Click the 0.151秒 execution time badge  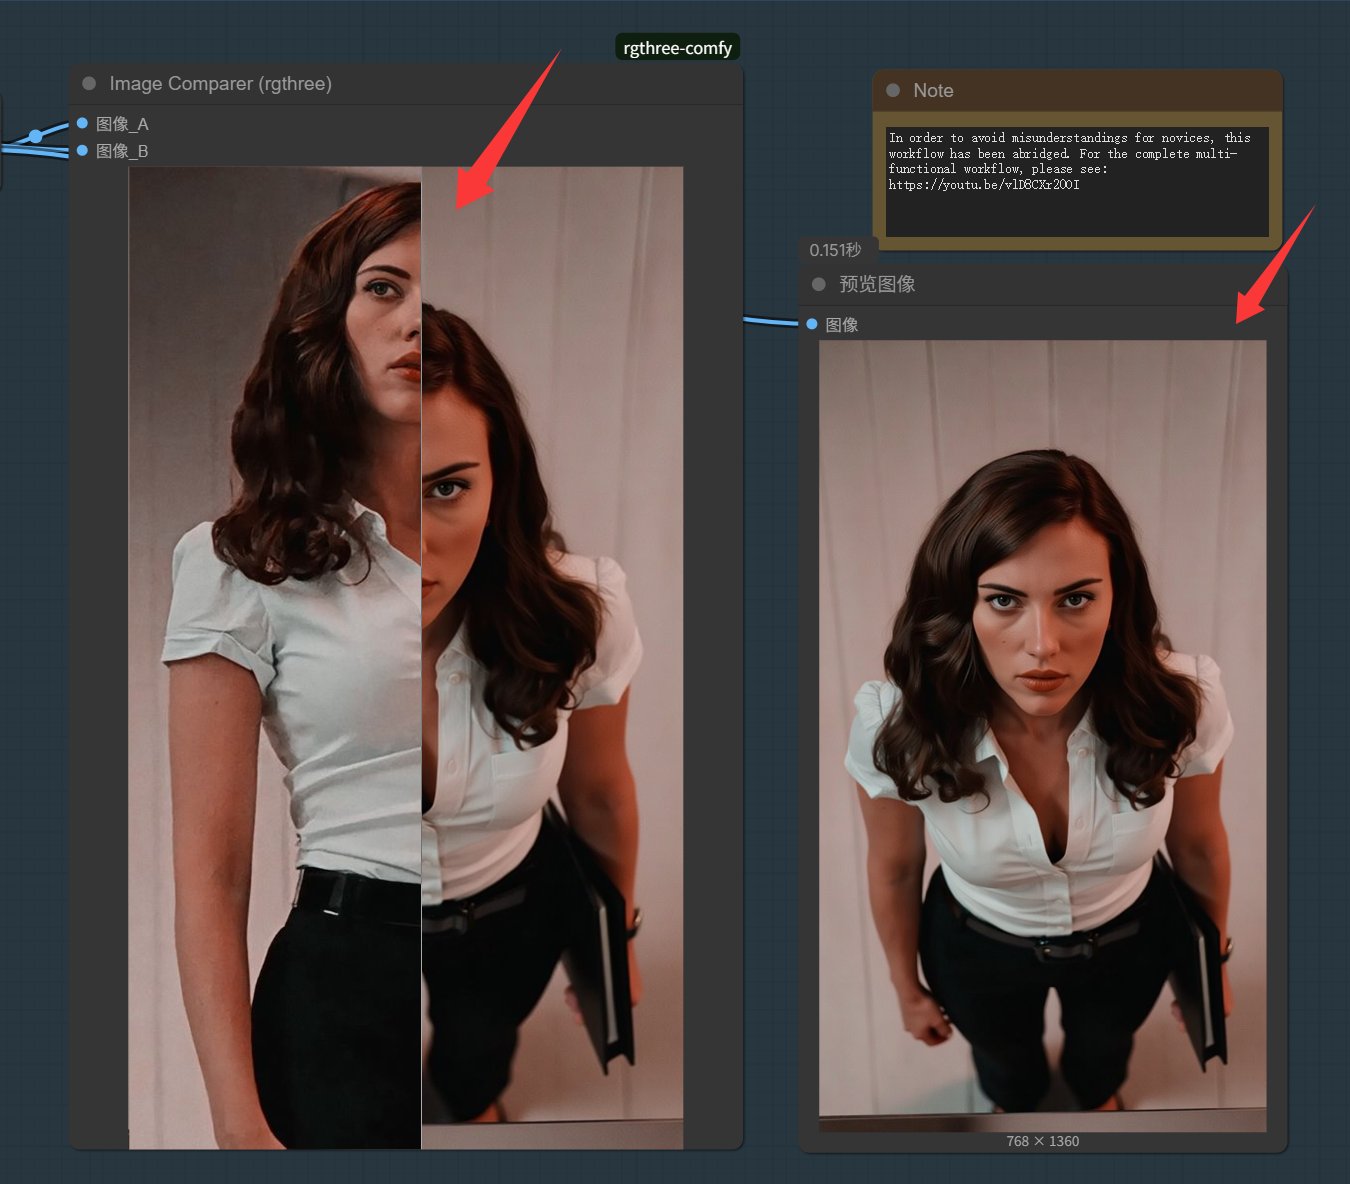click(835, 250)
